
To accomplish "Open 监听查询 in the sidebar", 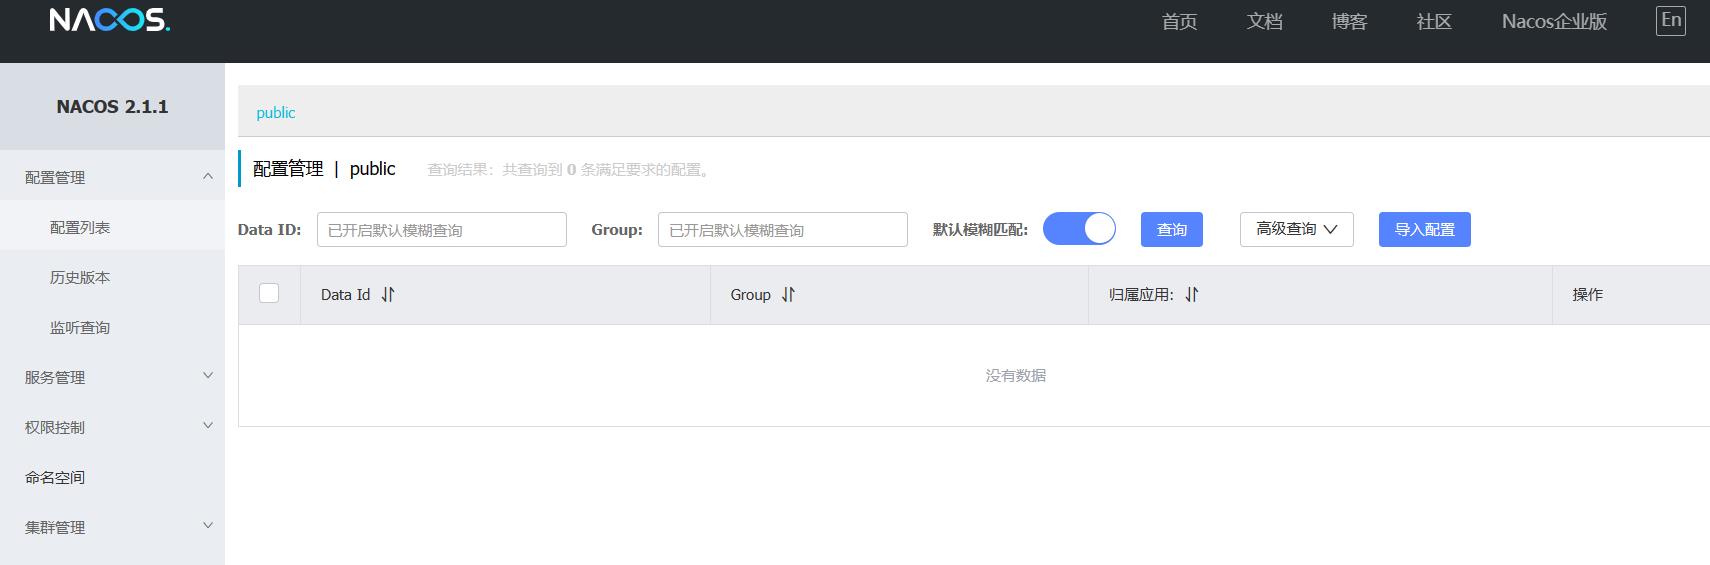I will click(x=80, y=327).
